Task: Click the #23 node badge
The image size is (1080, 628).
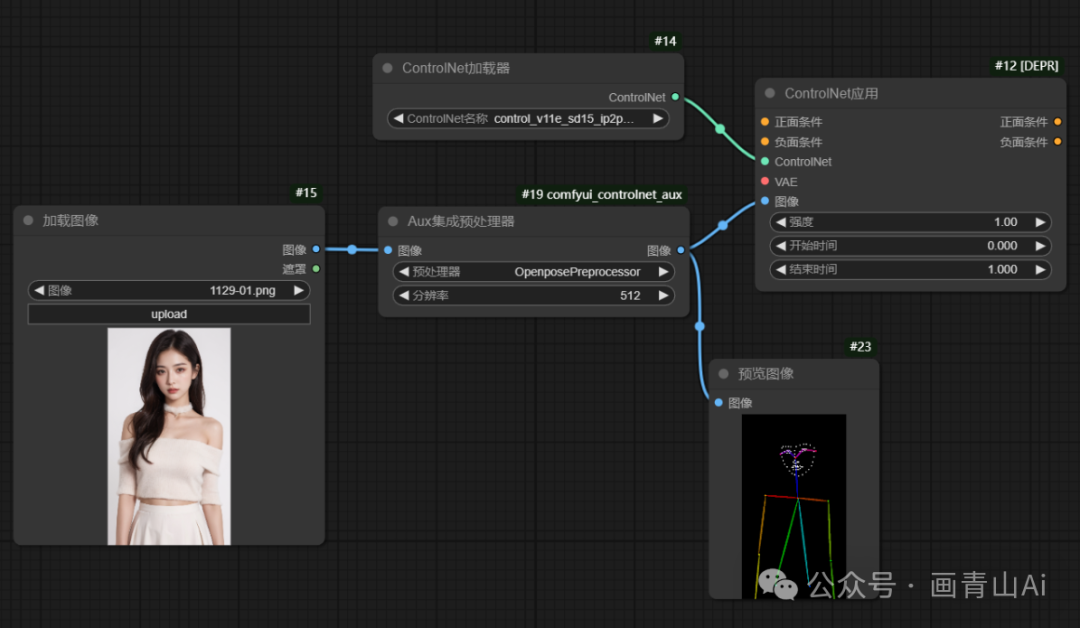Action: (860, 346)
